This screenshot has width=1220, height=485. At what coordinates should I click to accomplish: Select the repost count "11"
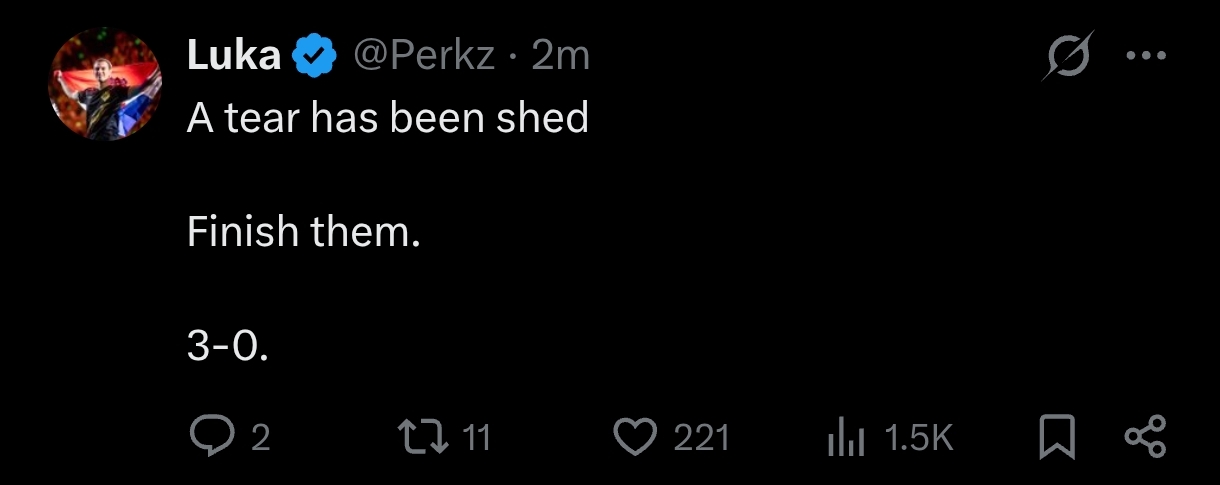[x=477, y=438]
